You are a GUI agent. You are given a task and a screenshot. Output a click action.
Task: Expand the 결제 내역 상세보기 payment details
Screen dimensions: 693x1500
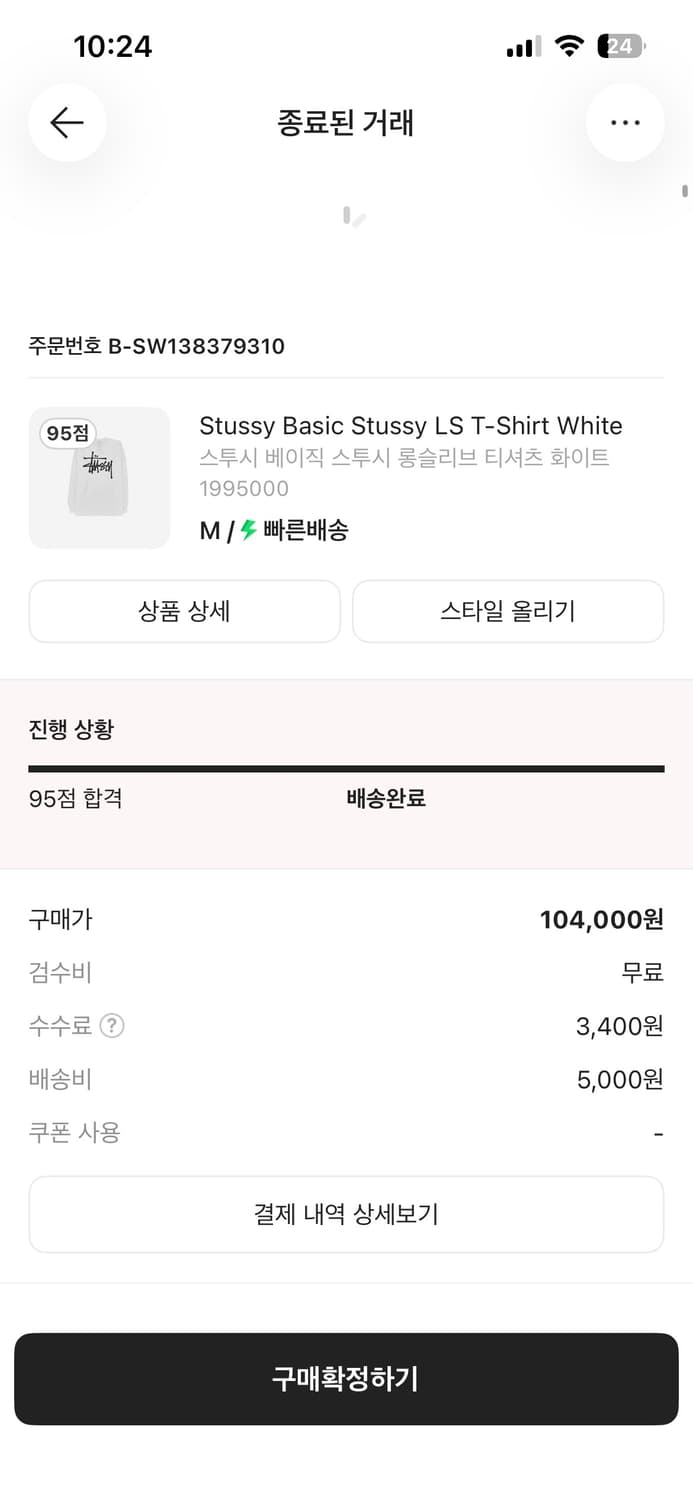[x=346, y=1214]
